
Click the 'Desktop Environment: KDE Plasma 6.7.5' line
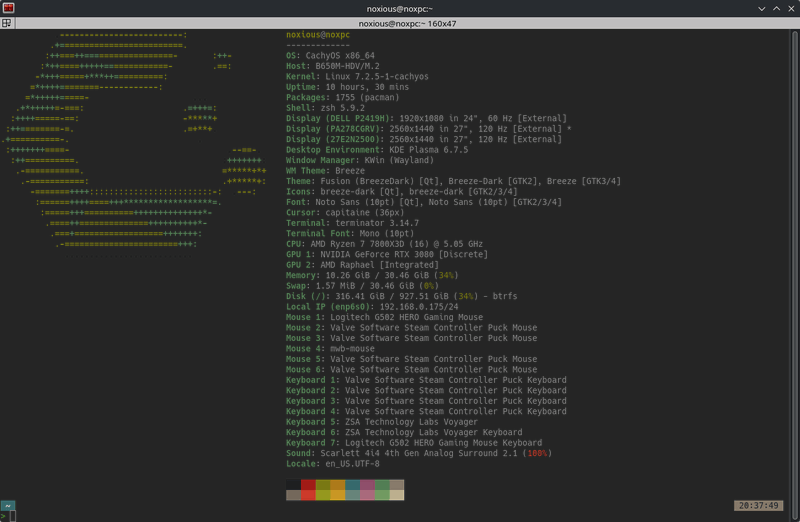click(377, 150)
